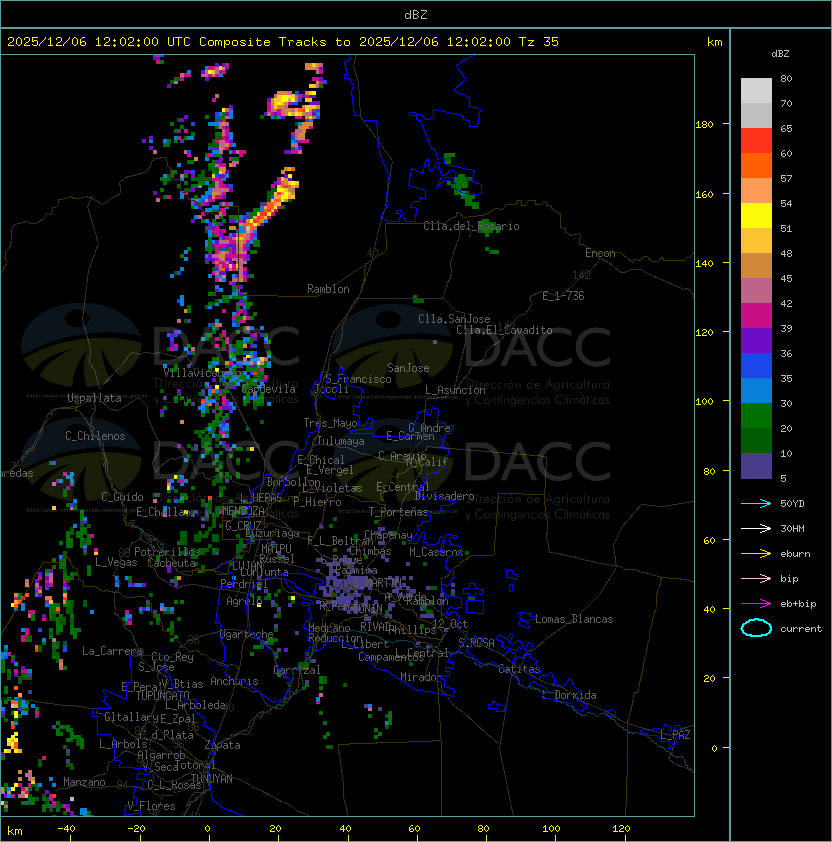This screenshot has height=842, width=832.
Task: Click the 'MENDOZA' city label
Action: click(243, 511)
